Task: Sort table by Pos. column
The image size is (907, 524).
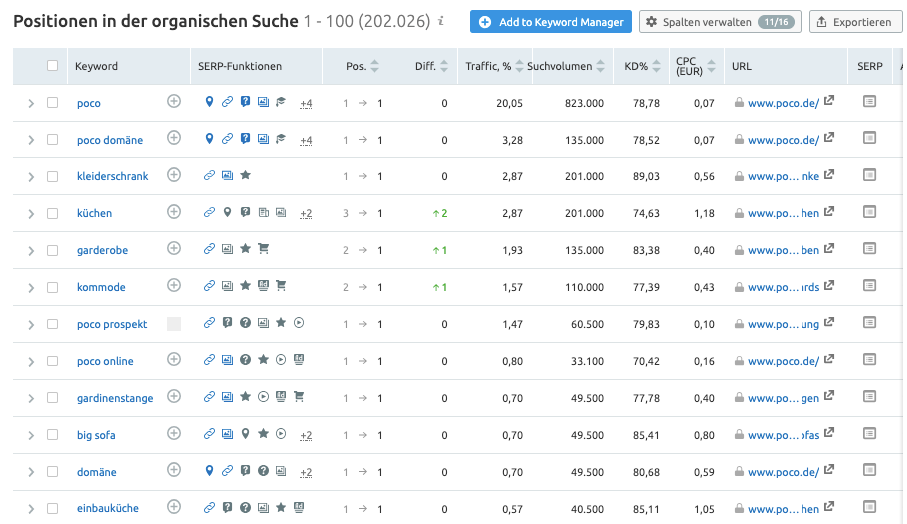Action: pyautogui.click(x=374, y=66)
